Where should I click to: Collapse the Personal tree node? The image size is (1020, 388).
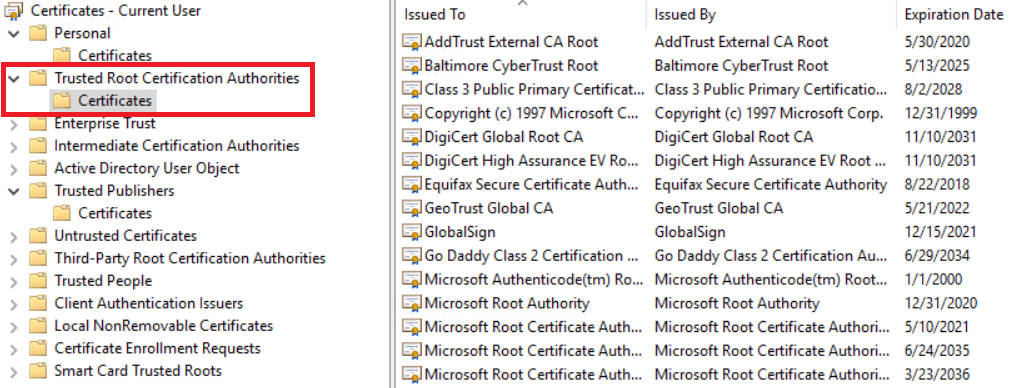[14, 33]
